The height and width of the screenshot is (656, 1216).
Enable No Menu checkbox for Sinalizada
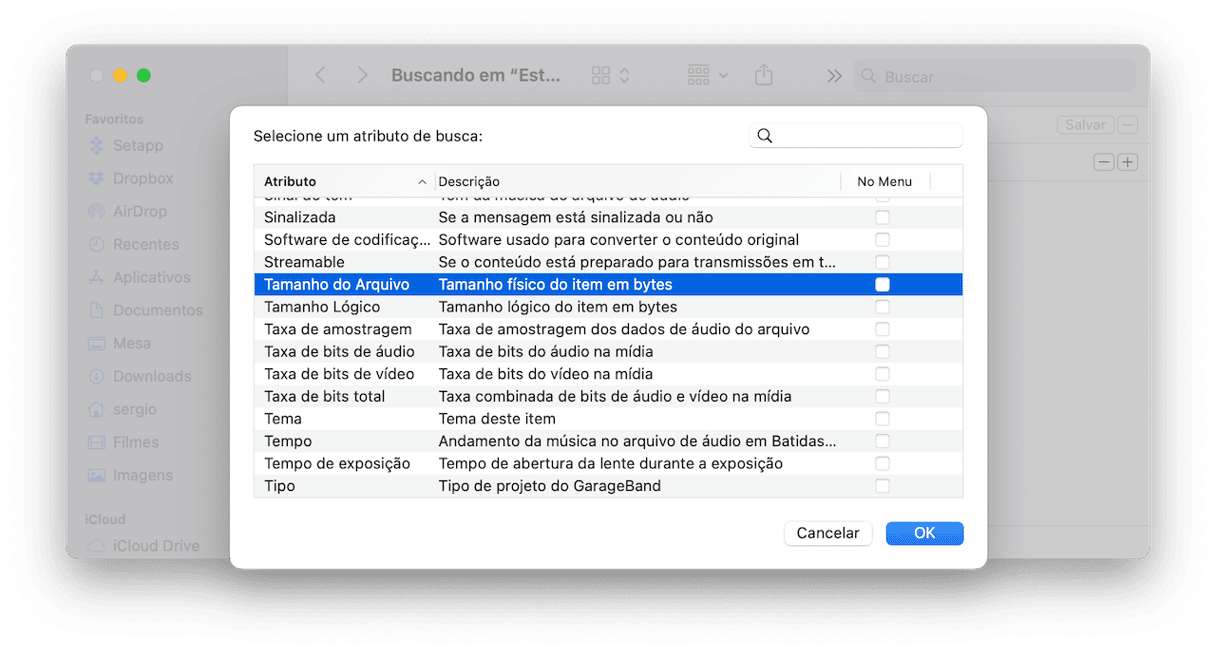(882, 217)
